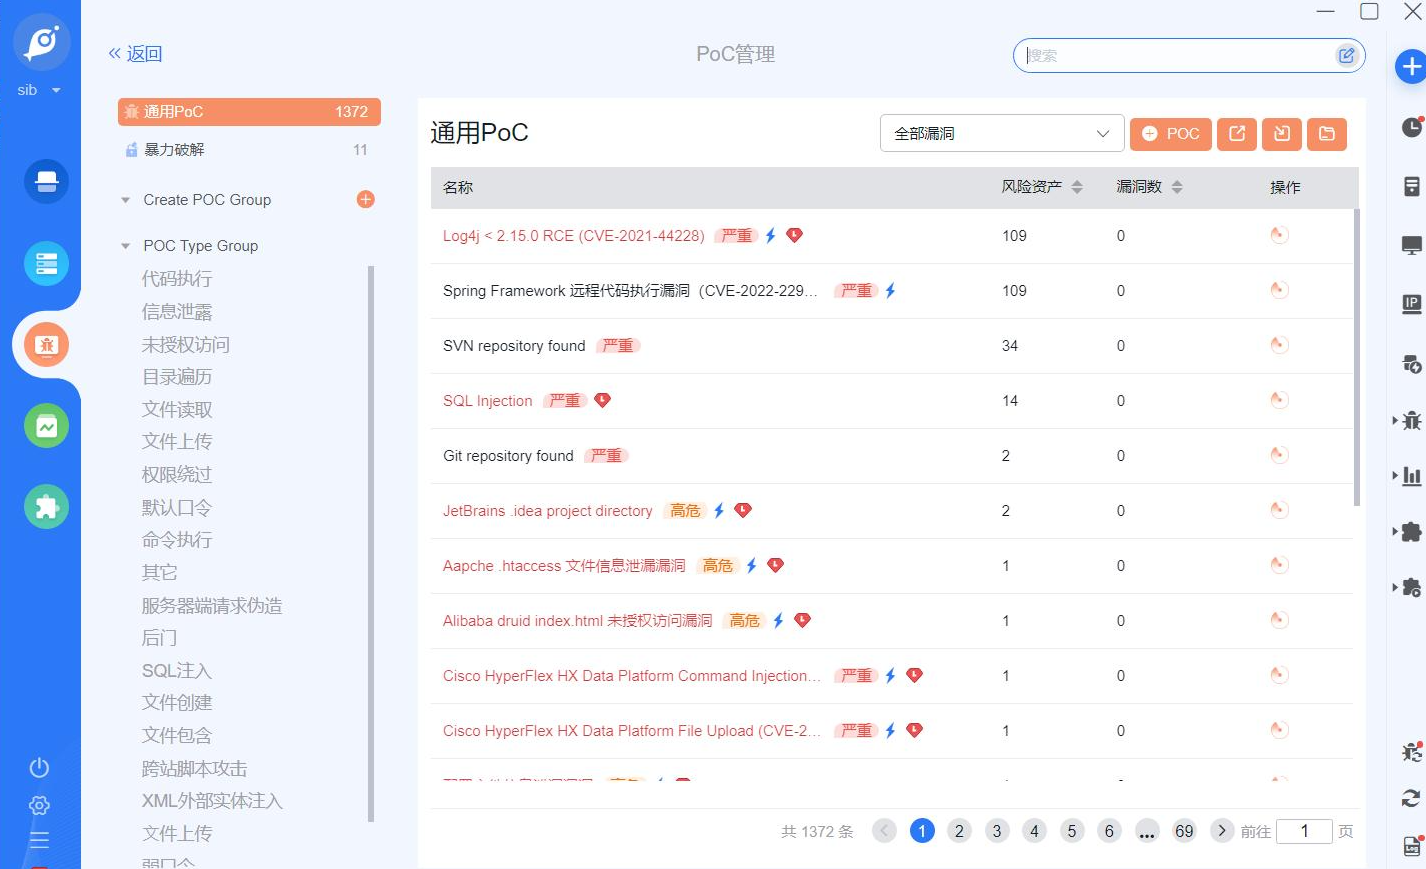Click the Goby rocket logo icon
Image resolution: width=1426 pixels, height=869 pixels.
tap(42, 42)
